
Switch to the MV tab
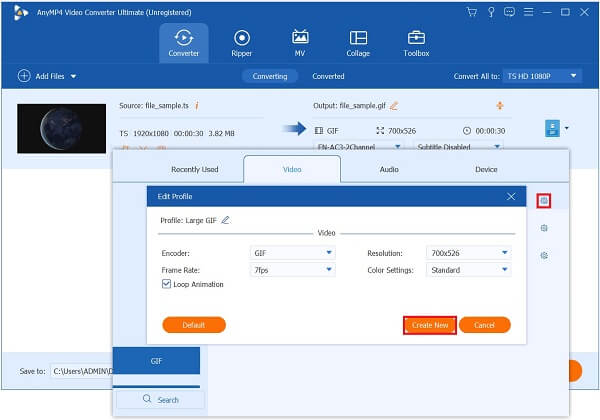tap(300, 43)
